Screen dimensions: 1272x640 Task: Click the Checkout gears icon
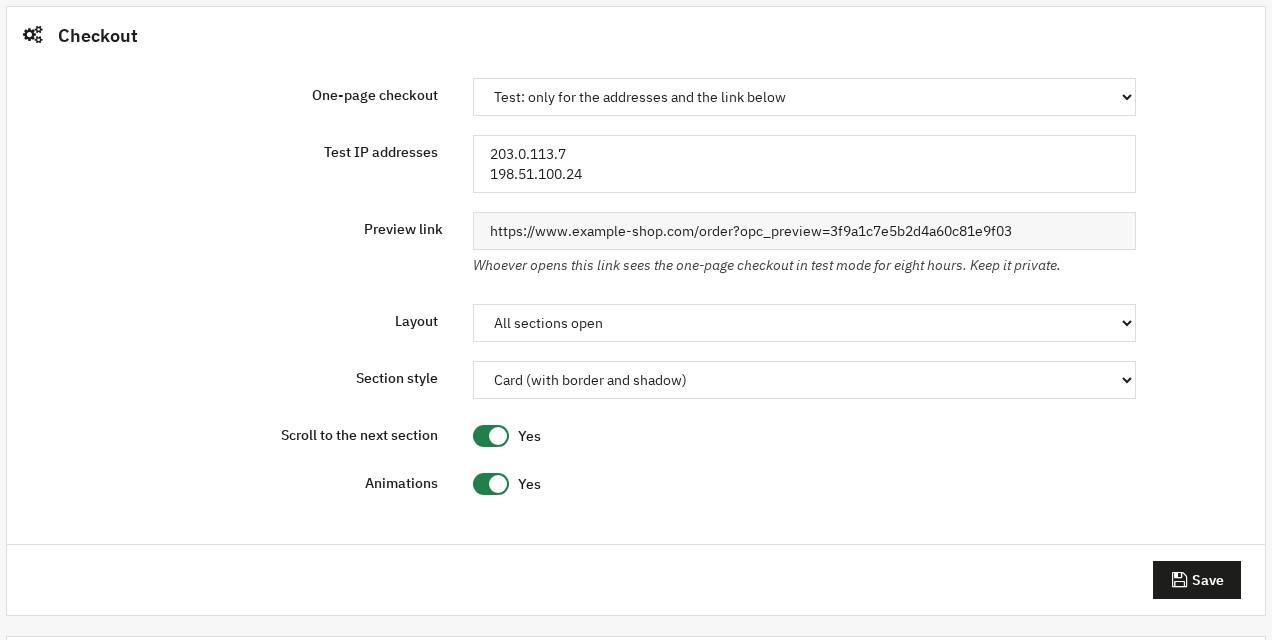point(33,36)
